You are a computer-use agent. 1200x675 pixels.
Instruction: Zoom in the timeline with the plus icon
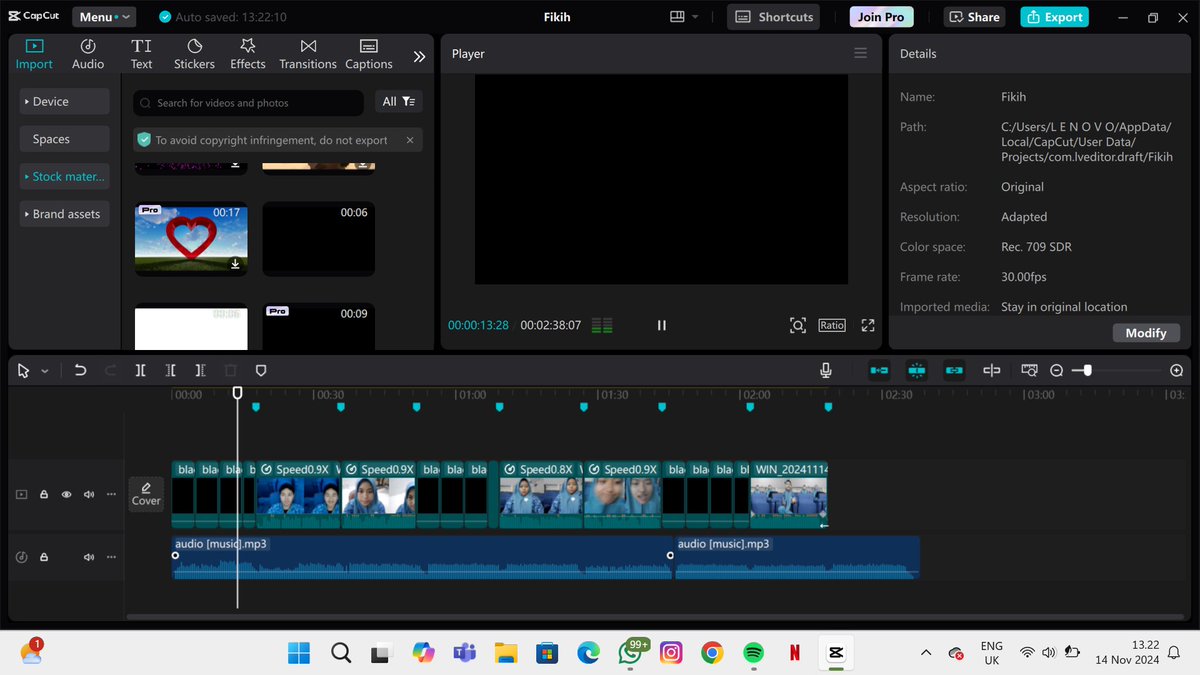coord(1176,370)
